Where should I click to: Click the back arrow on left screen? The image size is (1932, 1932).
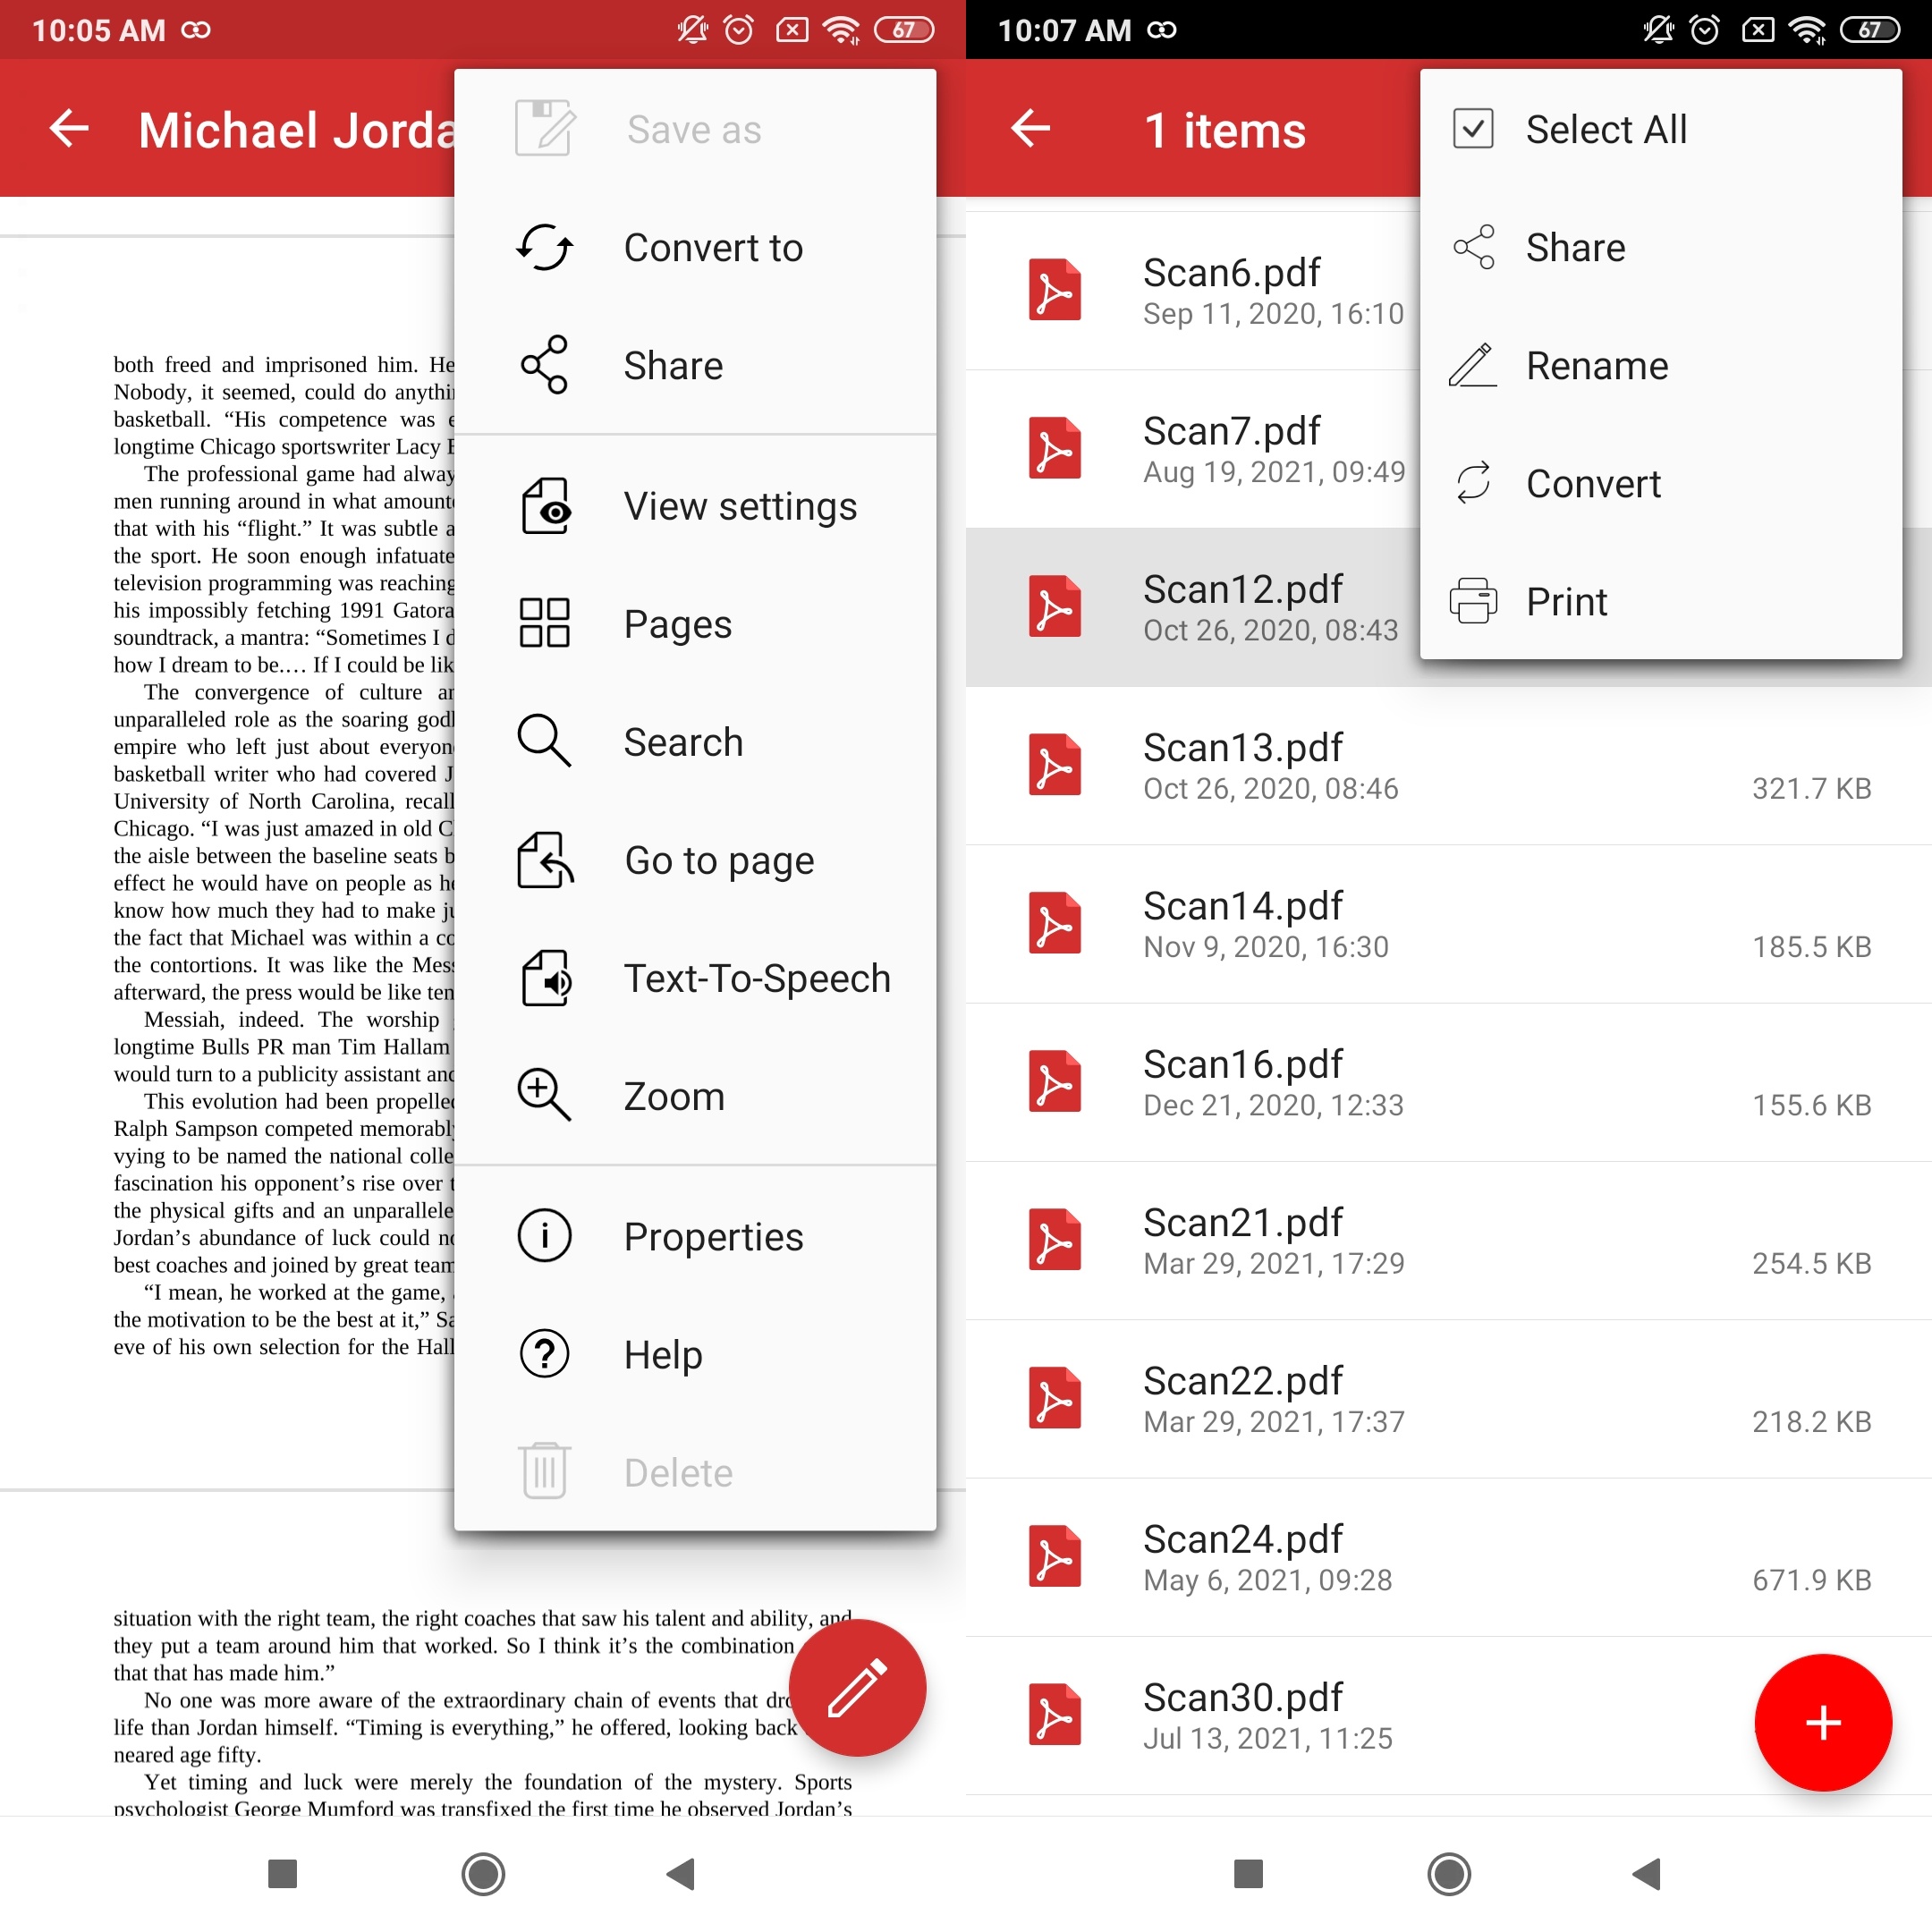tap(65, 127)
